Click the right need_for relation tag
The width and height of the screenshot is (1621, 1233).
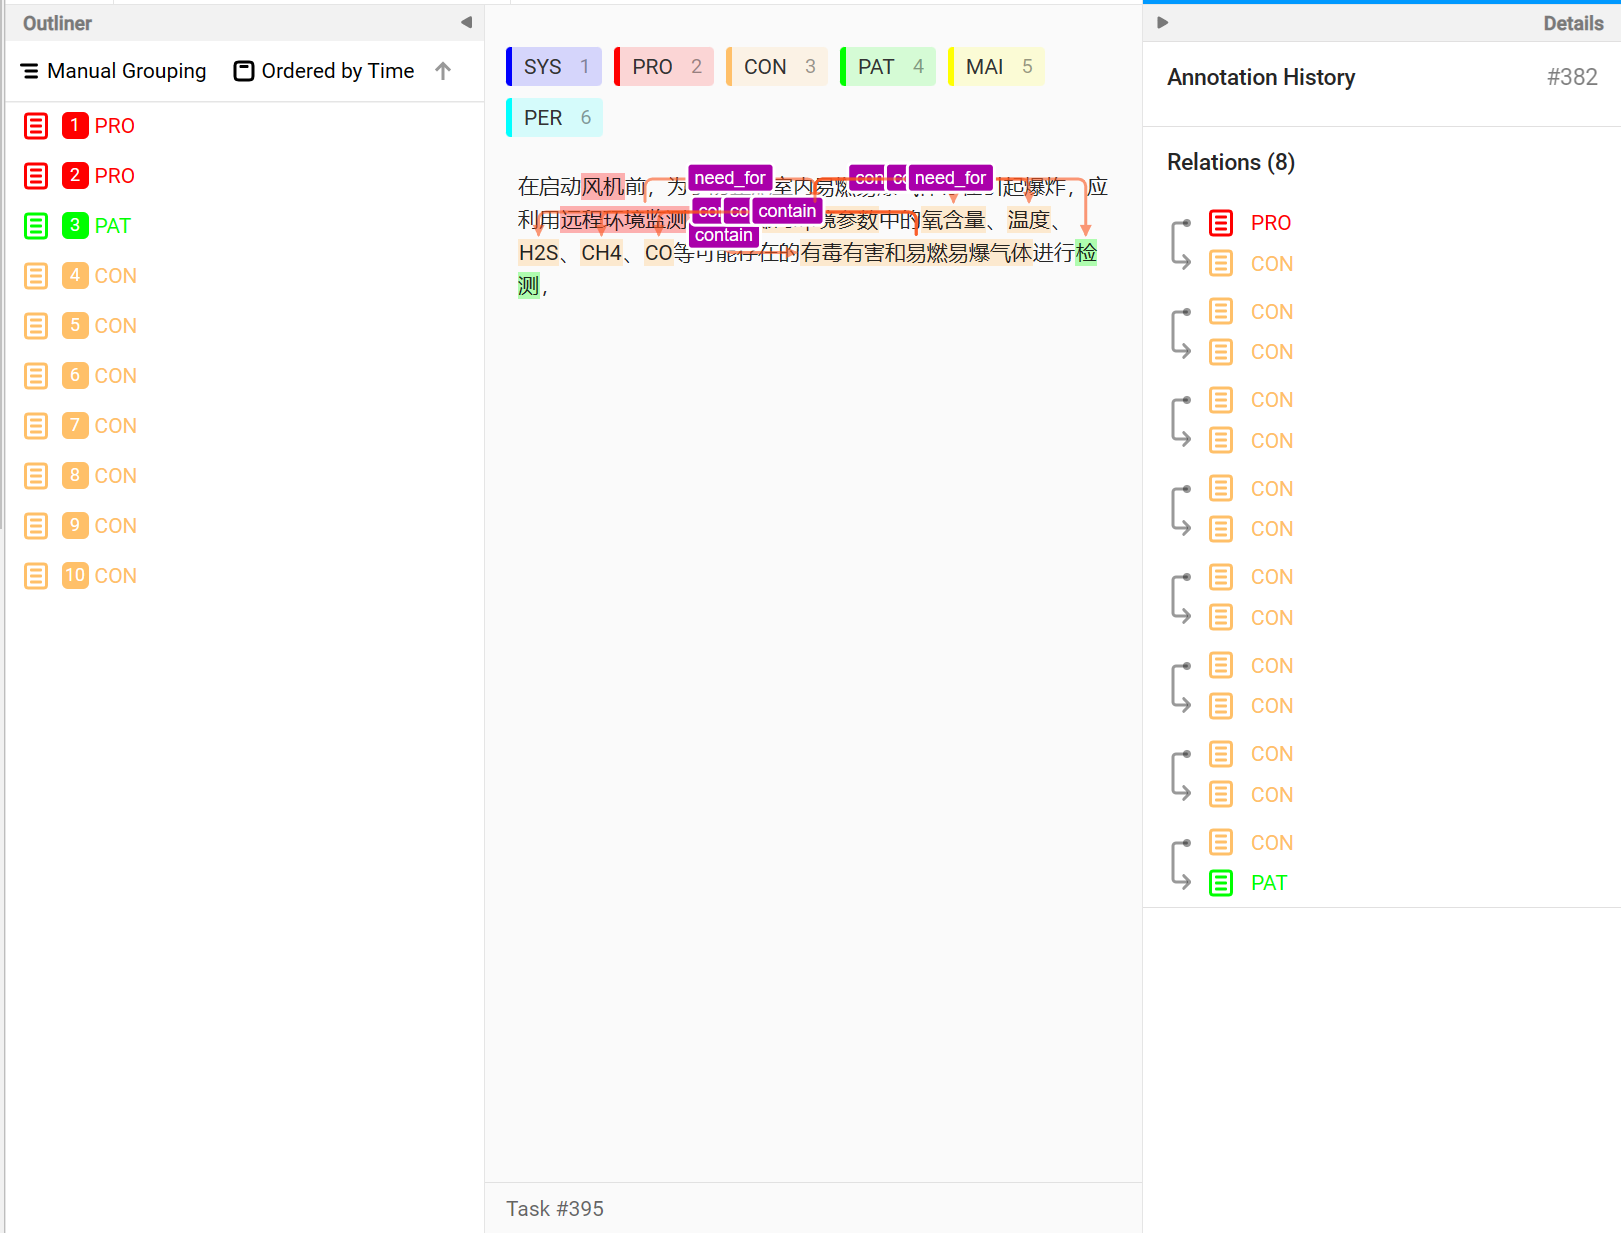[950, 178]
